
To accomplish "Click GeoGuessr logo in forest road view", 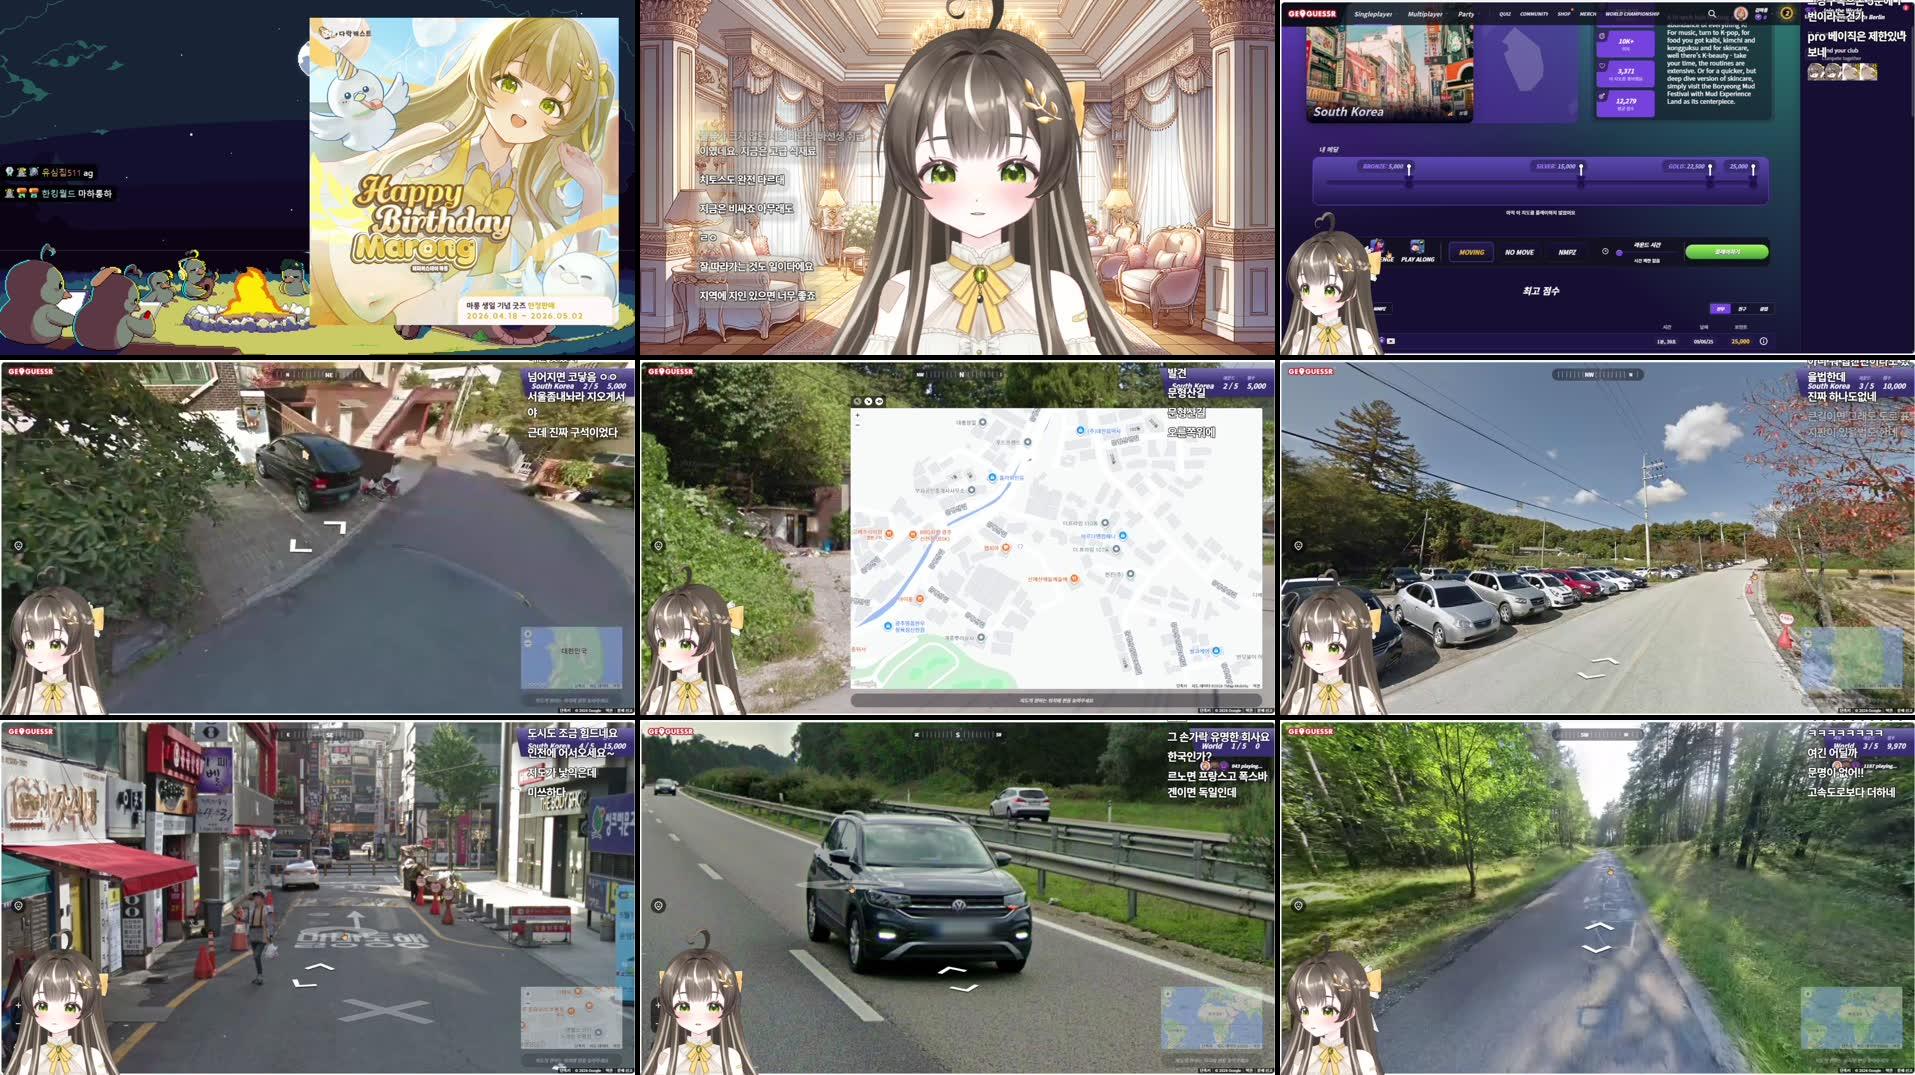I will click(x=1311, y=731).
